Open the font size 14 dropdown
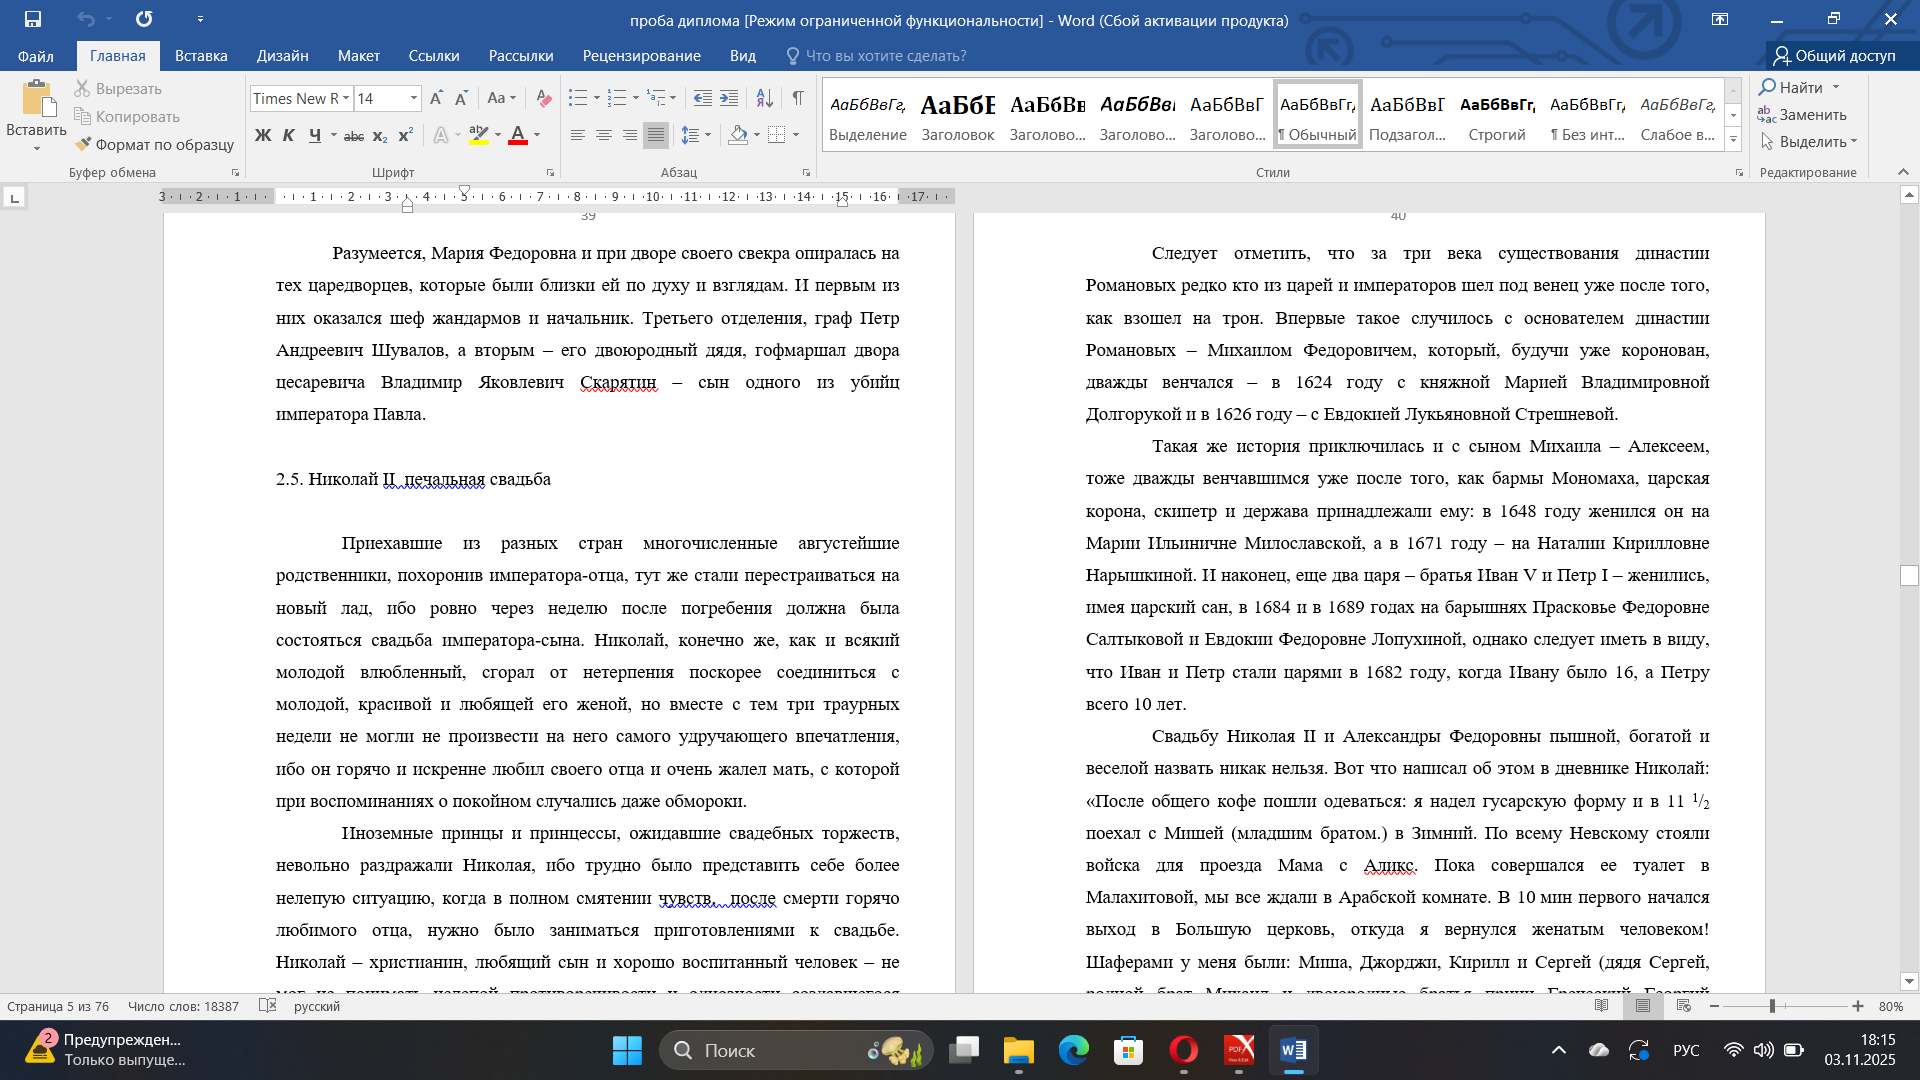This screenshot has width=1920, height=1080. tap(414, 98)
